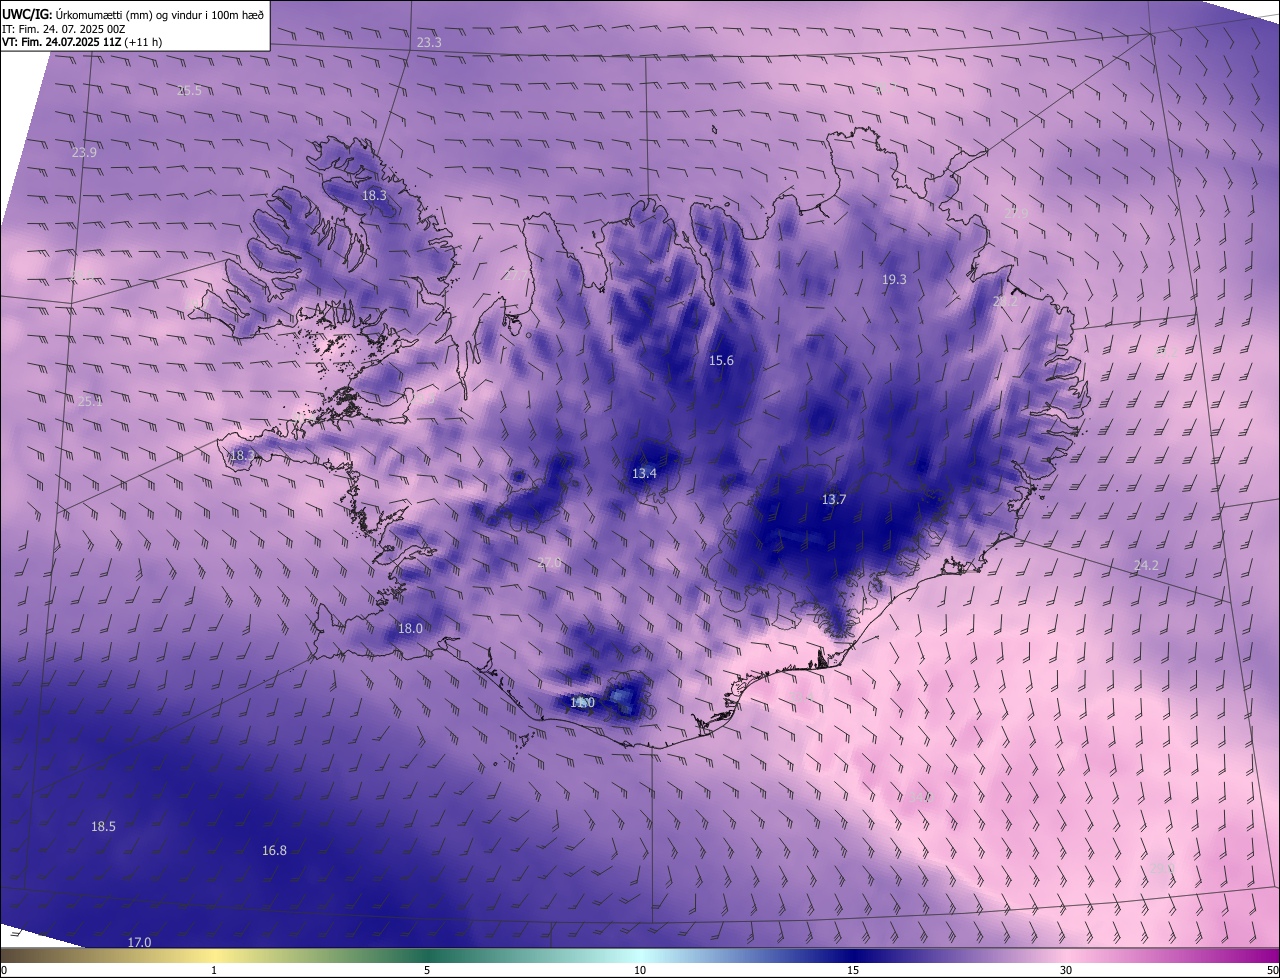
Task: Click the 15.6 value label
Action: (x=721, y=361)
